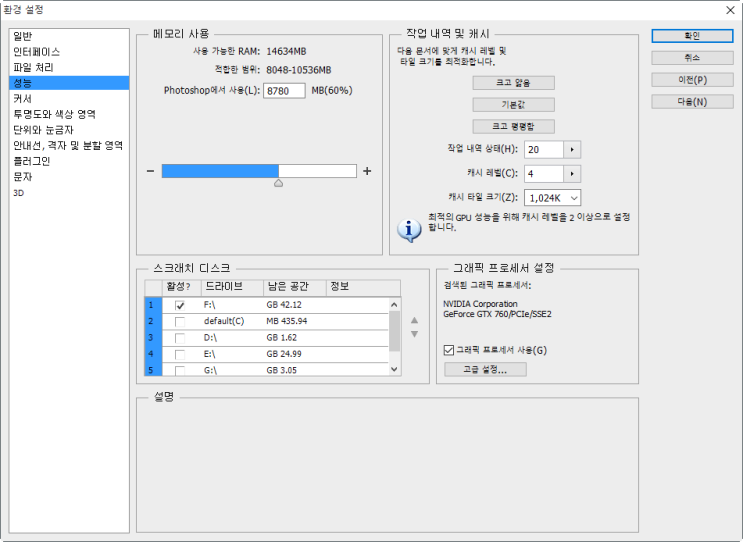Click the GB 42.12 free space cell
The image size is (743, 542).
click(x=284, y=305)
